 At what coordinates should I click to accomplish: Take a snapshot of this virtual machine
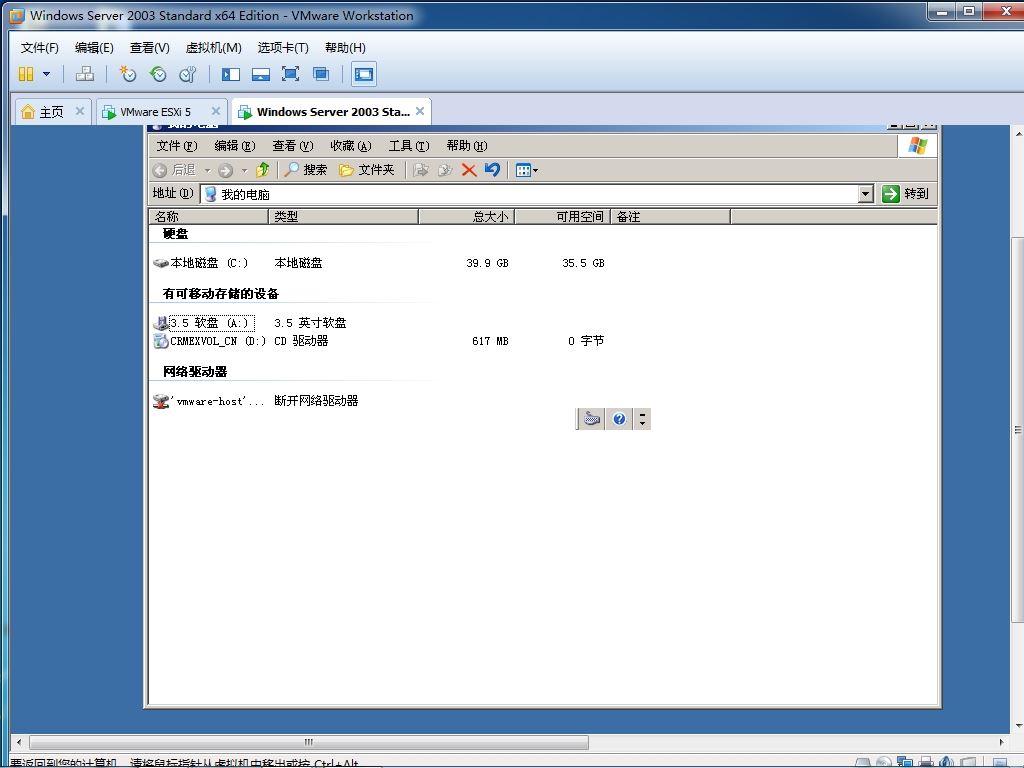pyautogui.click(x=127, y=74)
